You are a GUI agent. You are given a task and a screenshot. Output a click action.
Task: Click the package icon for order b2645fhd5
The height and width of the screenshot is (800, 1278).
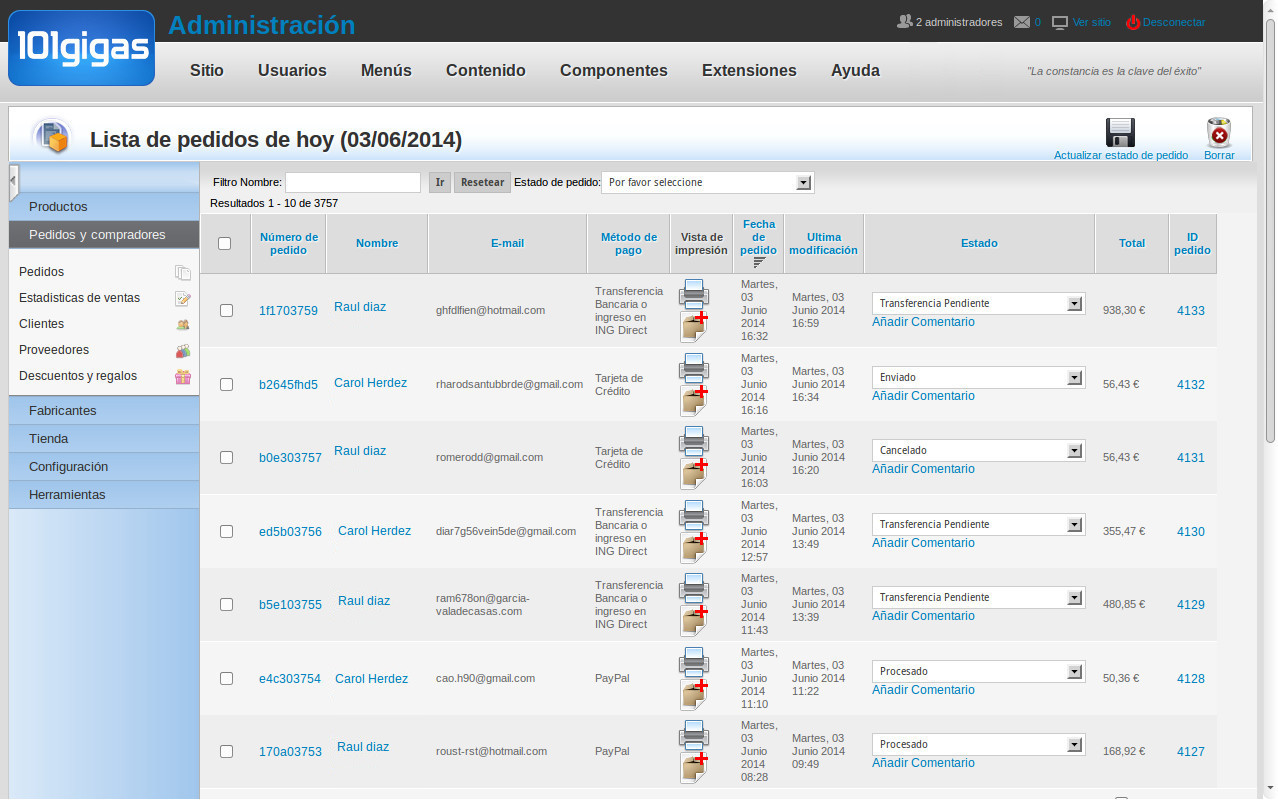pyautogui.click(x=694, y=400)
